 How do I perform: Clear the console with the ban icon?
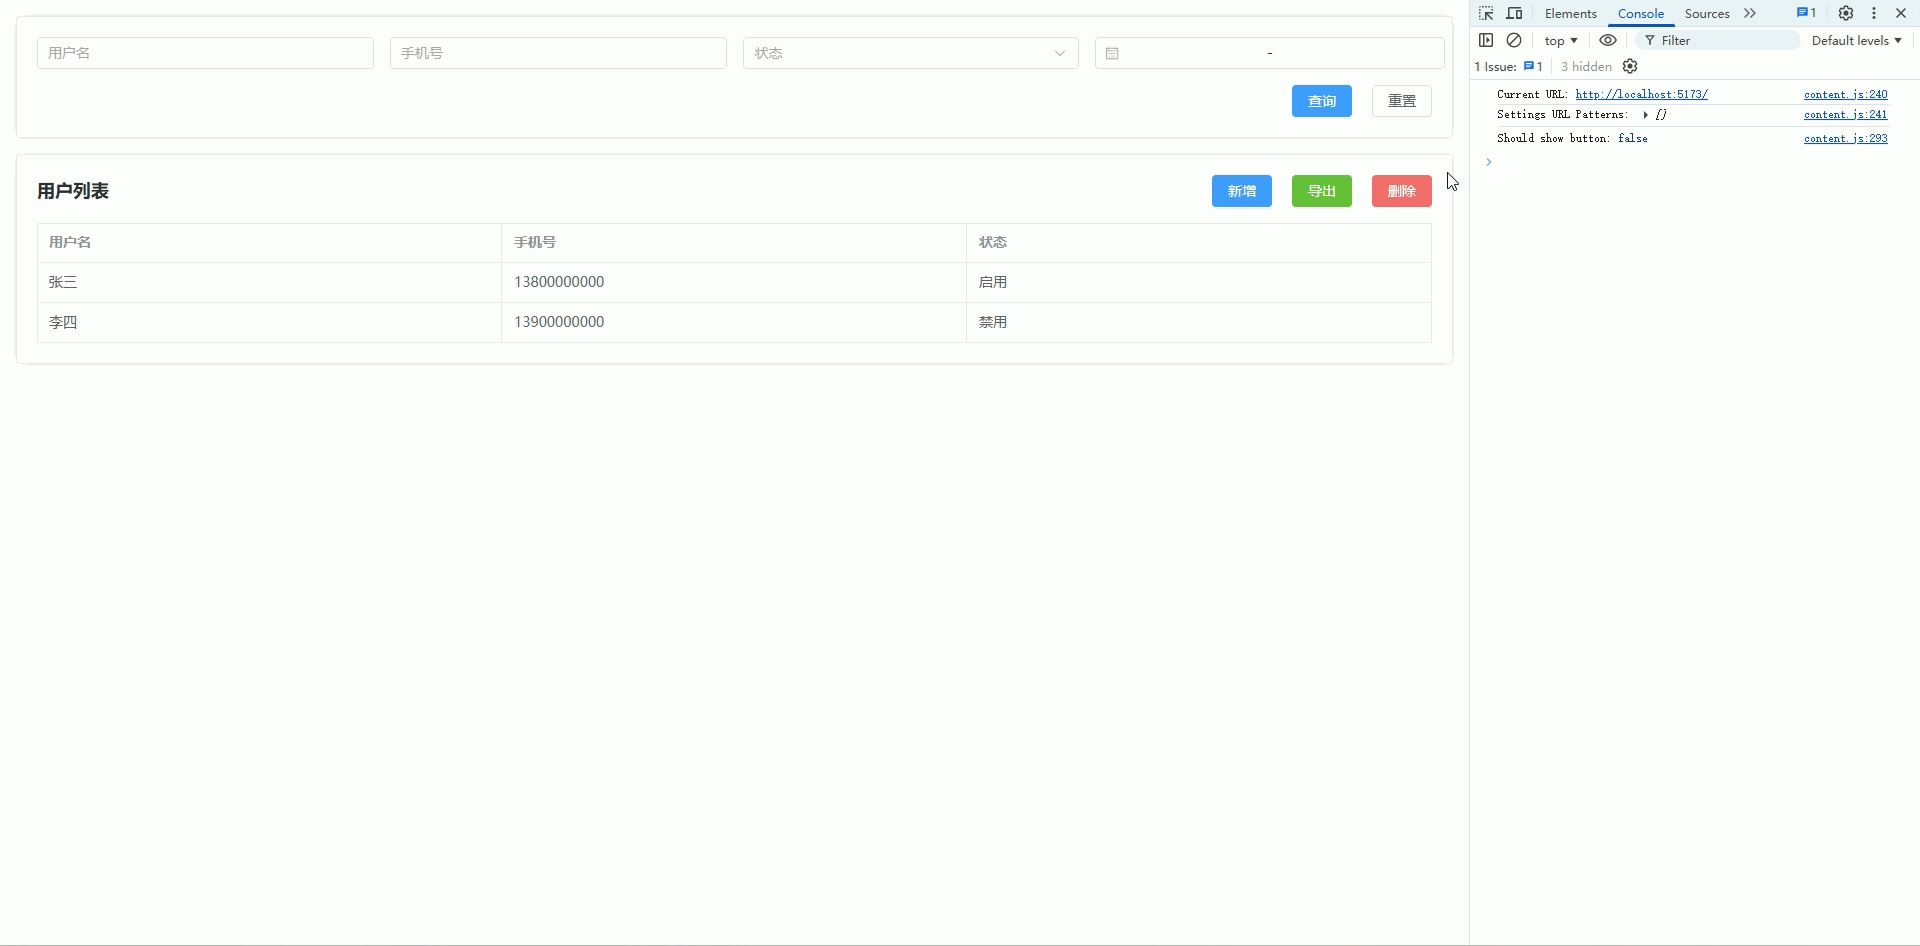[x=1514, y=40]
